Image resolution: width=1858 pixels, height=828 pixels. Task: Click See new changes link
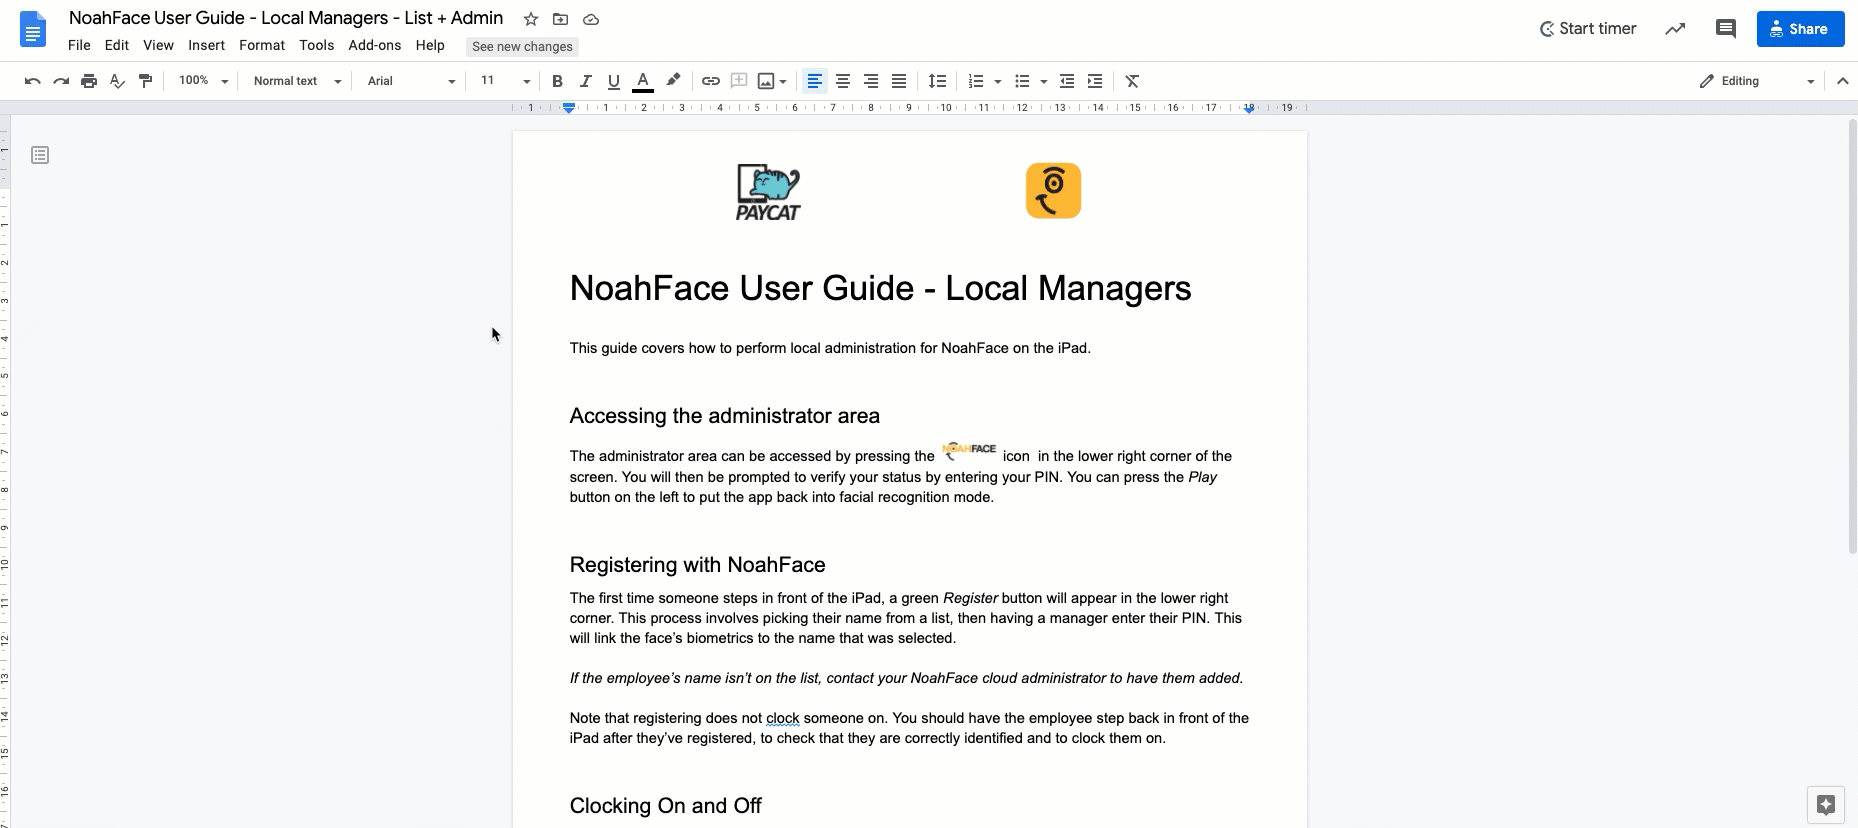pos(522,46)
